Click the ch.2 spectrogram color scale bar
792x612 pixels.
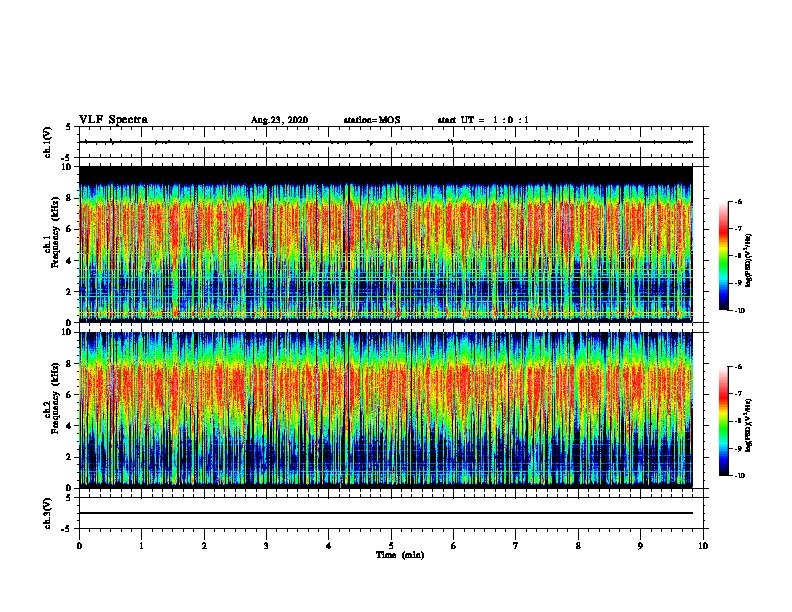[x=723, y=421]
